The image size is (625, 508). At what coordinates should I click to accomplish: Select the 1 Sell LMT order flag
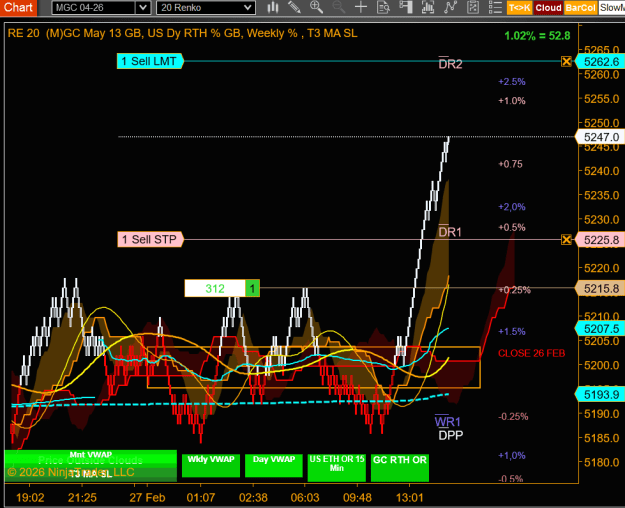point(150,61)
